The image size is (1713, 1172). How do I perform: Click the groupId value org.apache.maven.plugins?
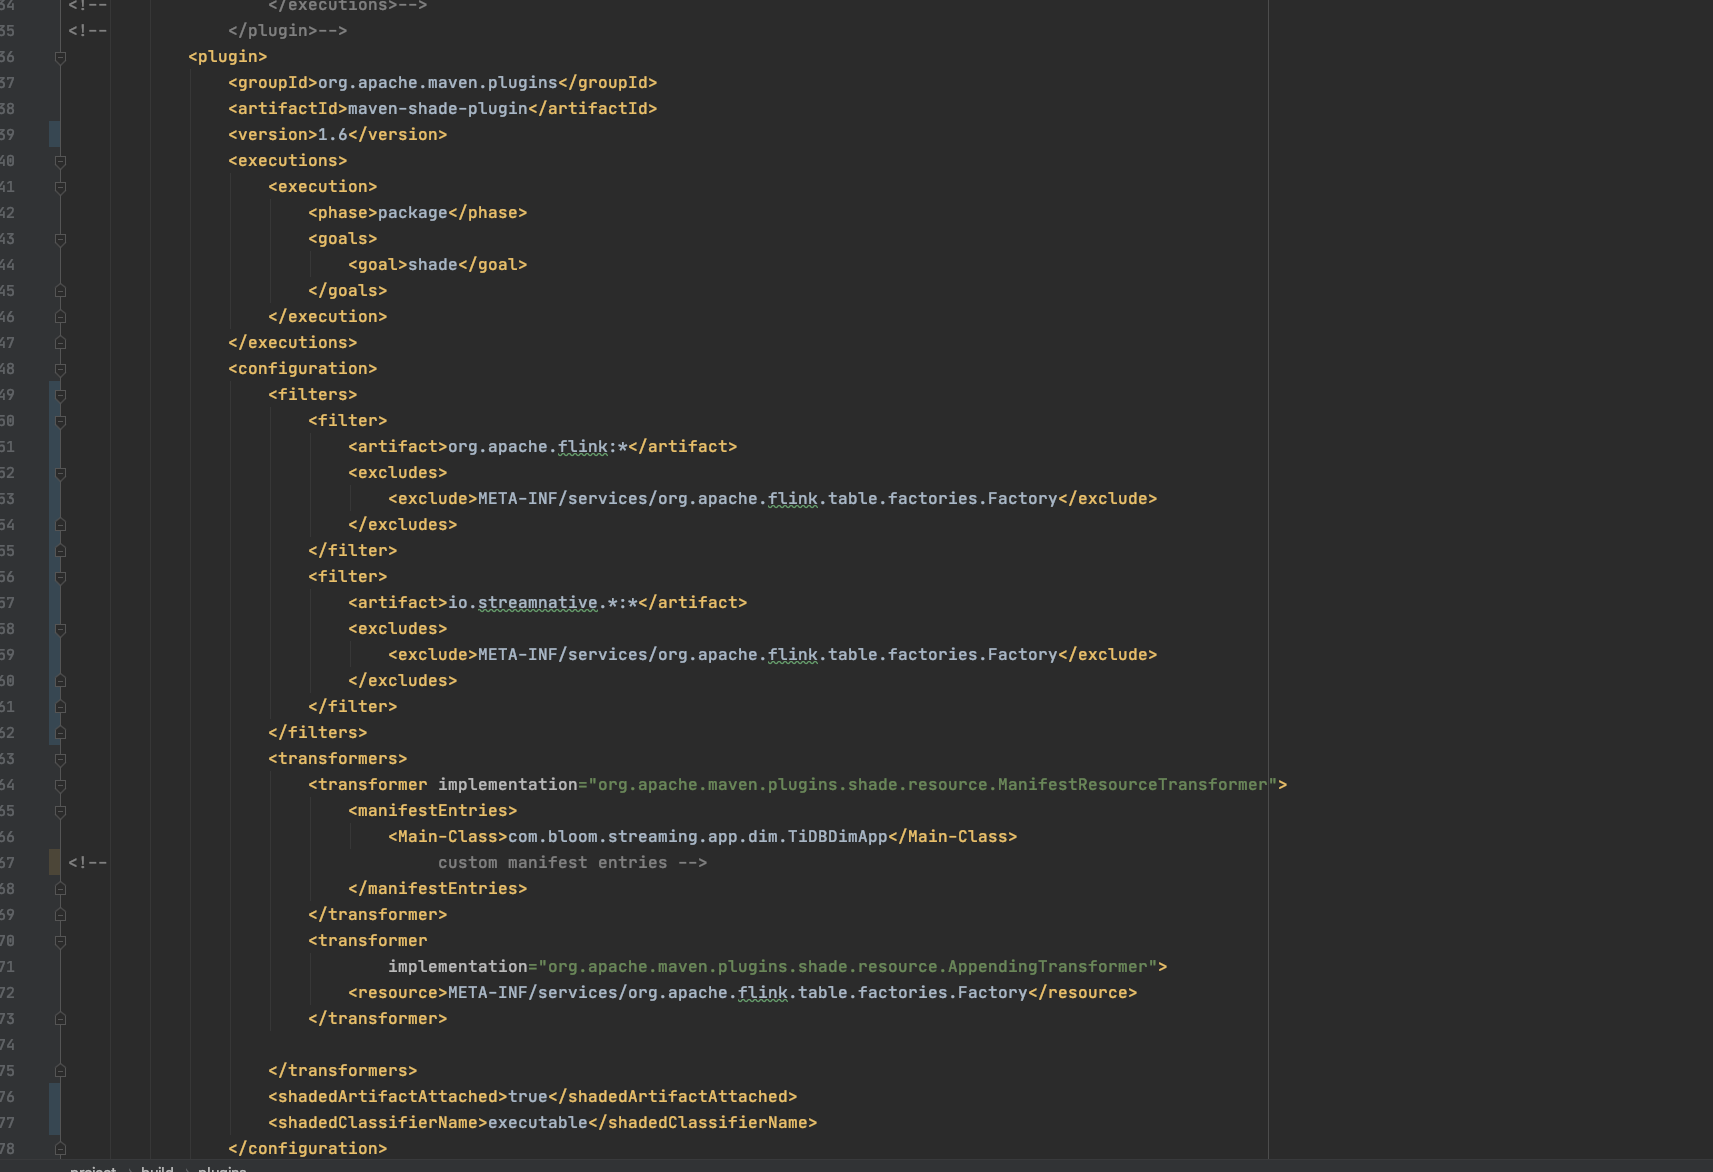tap(438, 82)
